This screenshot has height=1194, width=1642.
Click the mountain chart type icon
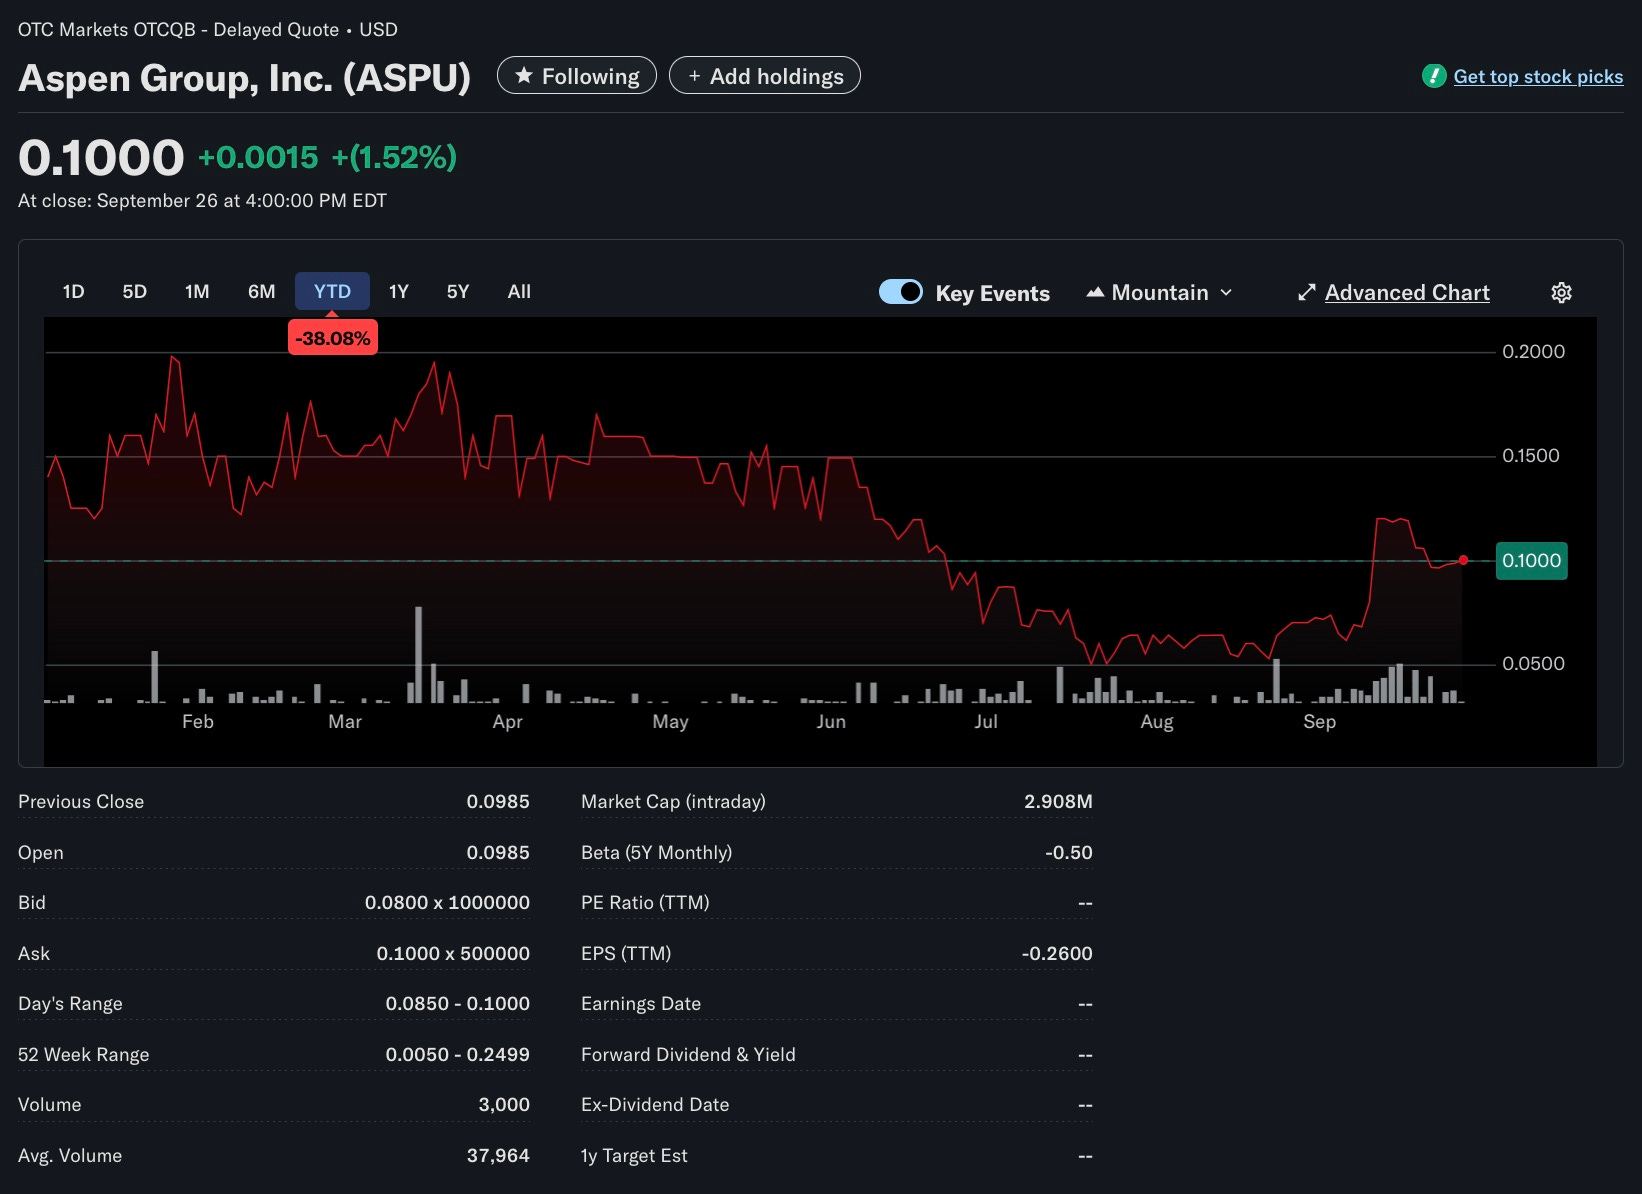[x=1095, y=292]
